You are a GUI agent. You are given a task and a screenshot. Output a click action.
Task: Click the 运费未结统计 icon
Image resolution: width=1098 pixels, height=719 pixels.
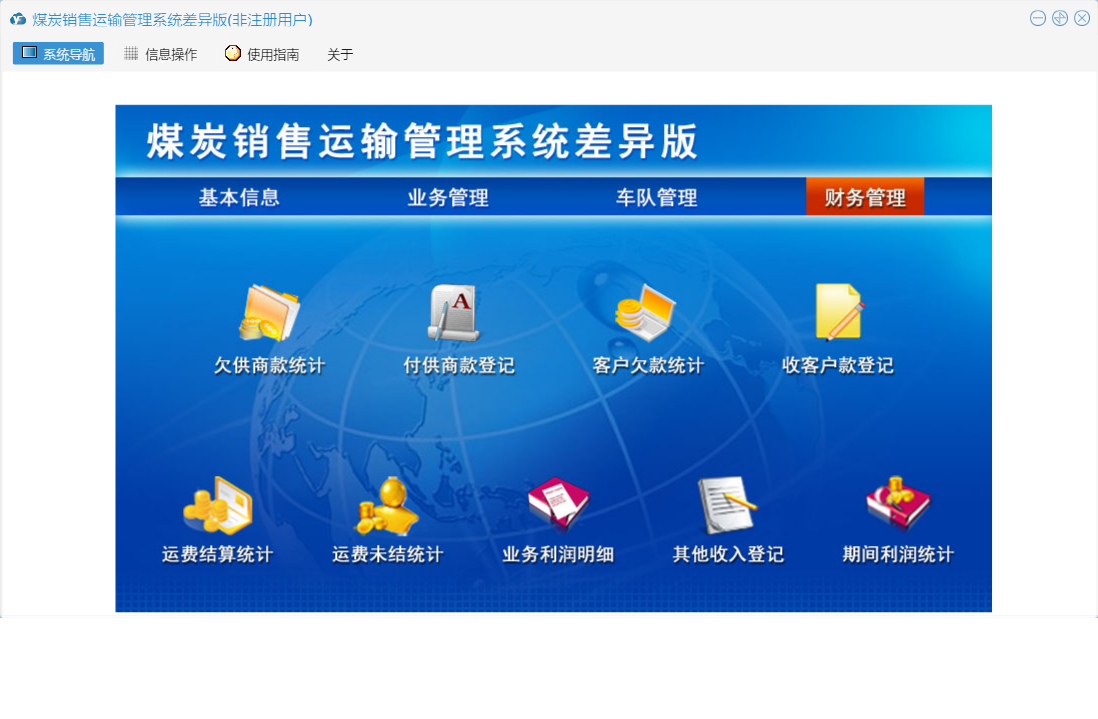[x=387, y=505]
